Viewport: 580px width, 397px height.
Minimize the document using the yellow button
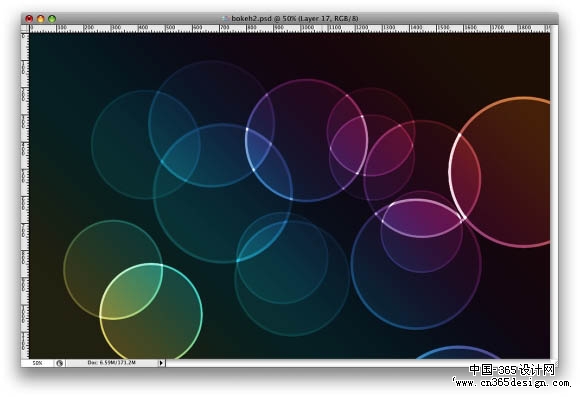tap(41, 18)
